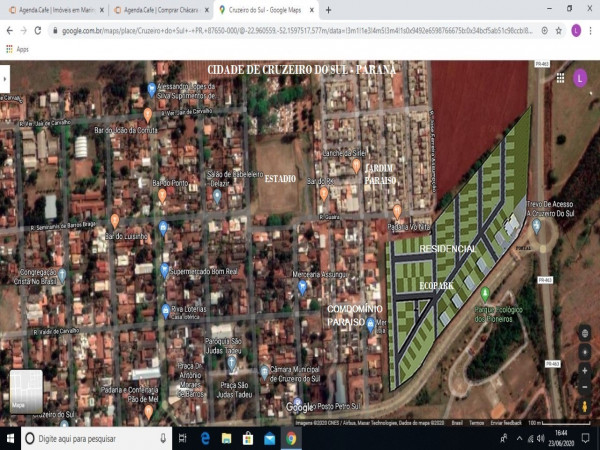Open the purple Google account avatar on map

(580, 76)
